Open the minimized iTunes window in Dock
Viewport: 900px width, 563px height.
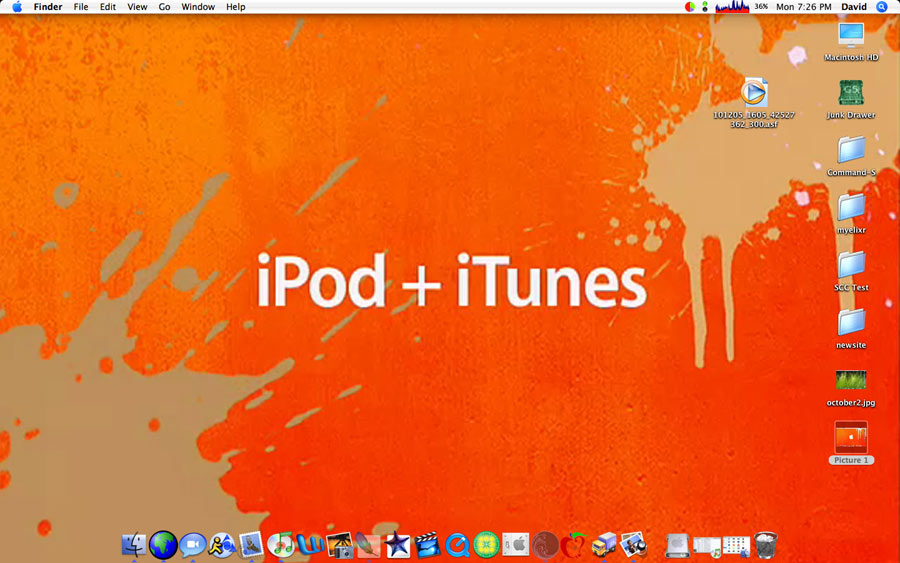[x=707, y=547]
